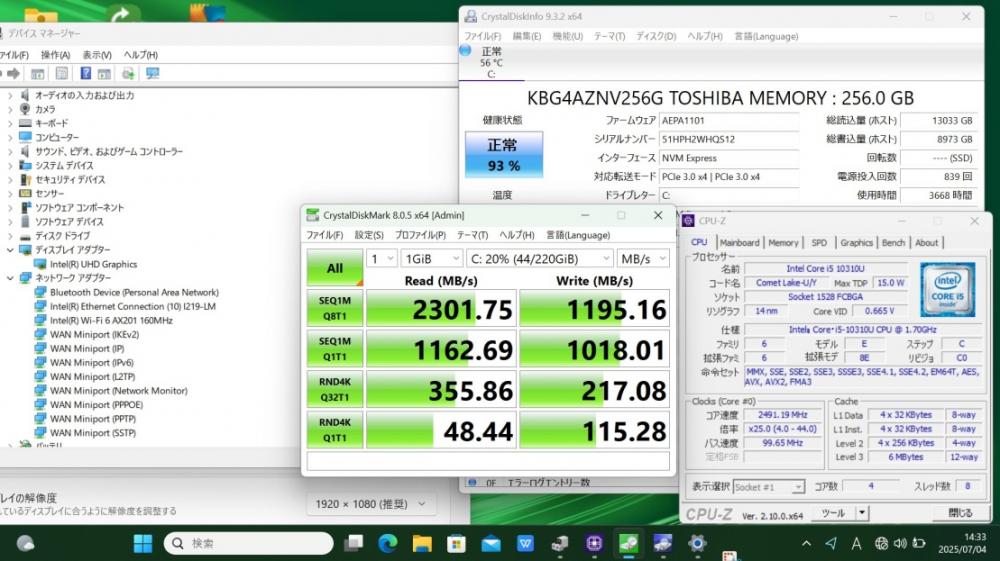Select Intel(R) Wi-Fi 6 AX201 160MHz device
1000x561 pixels.
pos(111,320)
